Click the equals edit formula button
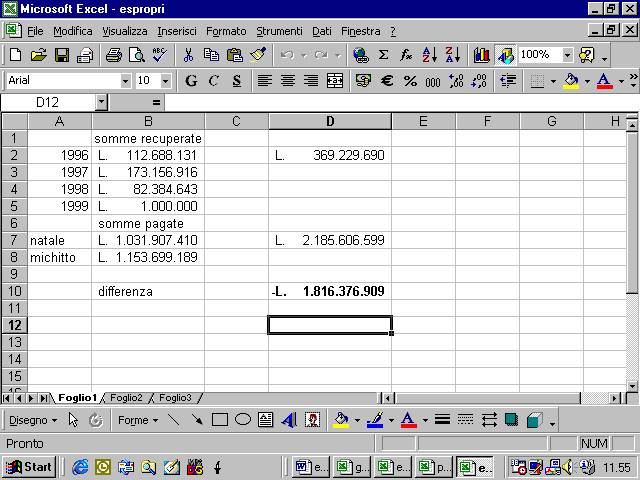Image resolution: width=640 pixels, height=480 pixels. [x=156, y=102]
